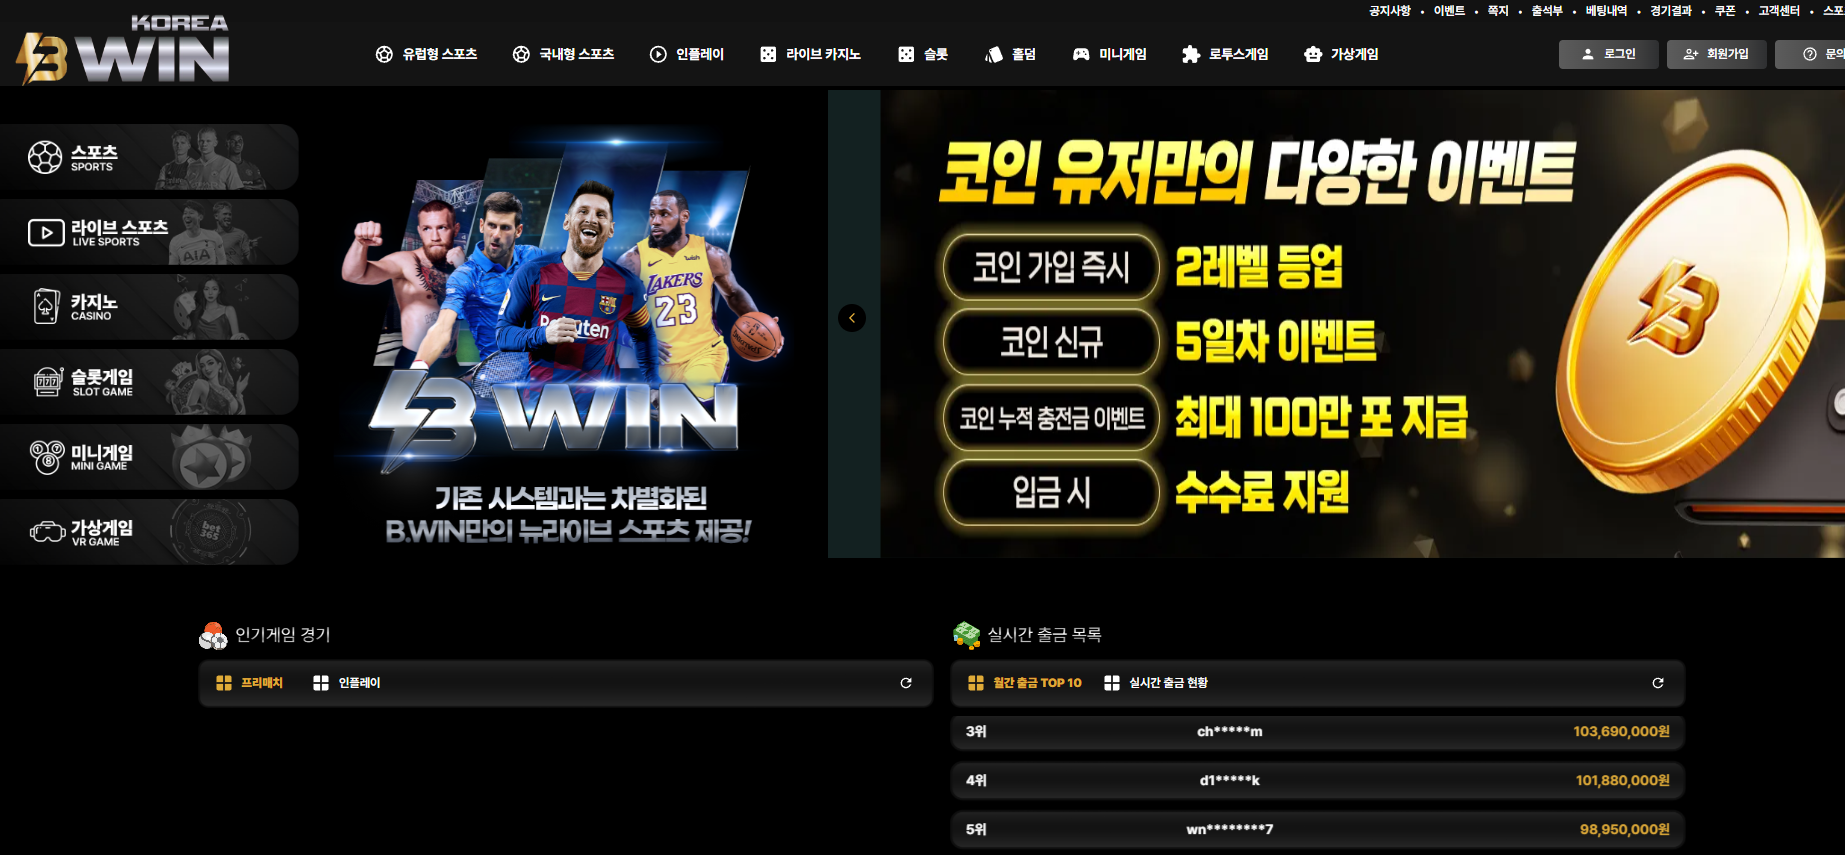
Task: Click the 로투스게임 puzzle icon
Action: (1191, 55)
